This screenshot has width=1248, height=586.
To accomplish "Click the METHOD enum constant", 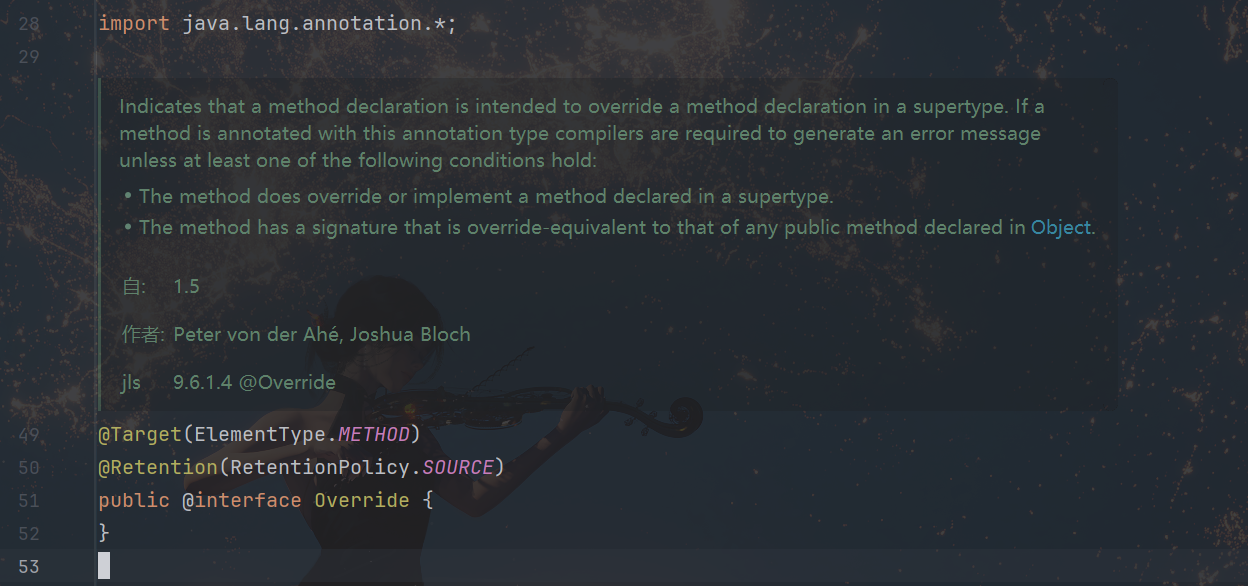I will pyautogui.click(x=373, y=435).
